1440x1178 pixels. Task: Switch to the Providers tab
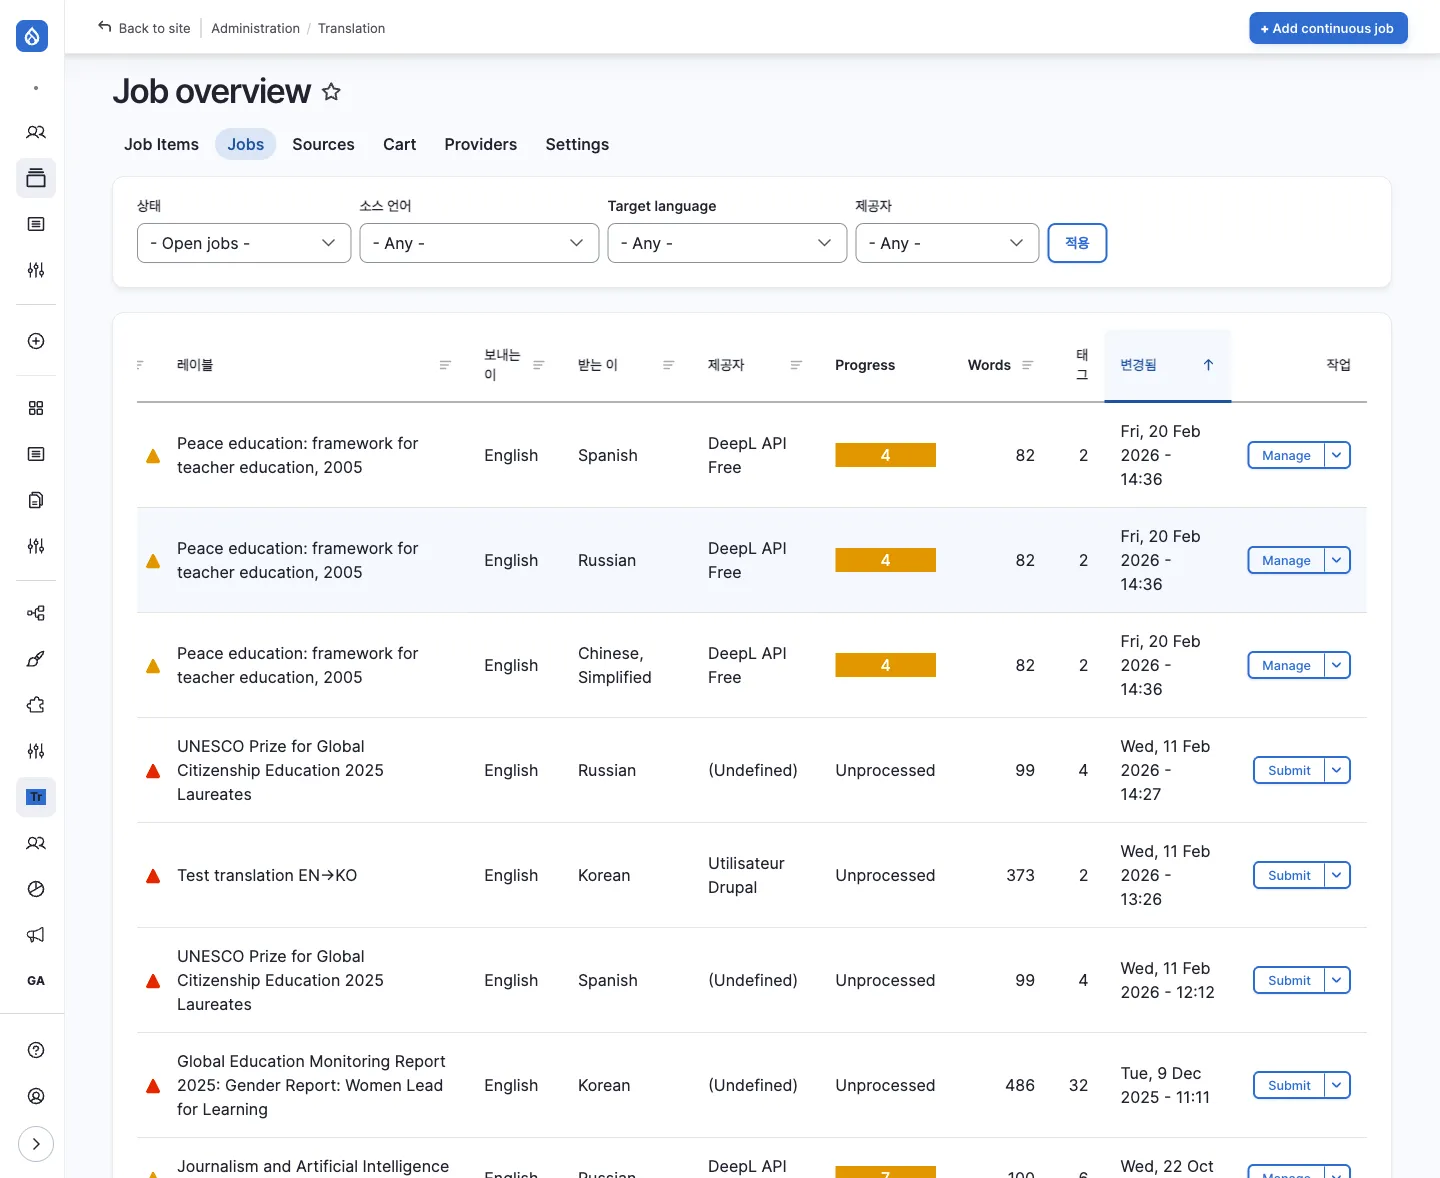[x=480, y=144]
